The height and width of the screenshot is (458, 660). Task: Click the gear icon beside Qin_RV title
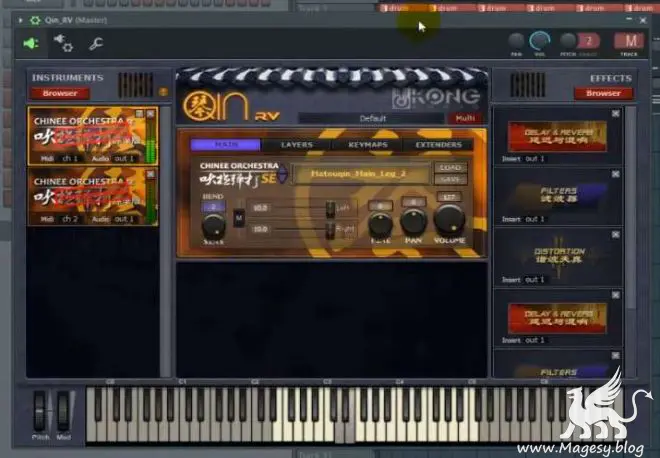coord(35,20)
